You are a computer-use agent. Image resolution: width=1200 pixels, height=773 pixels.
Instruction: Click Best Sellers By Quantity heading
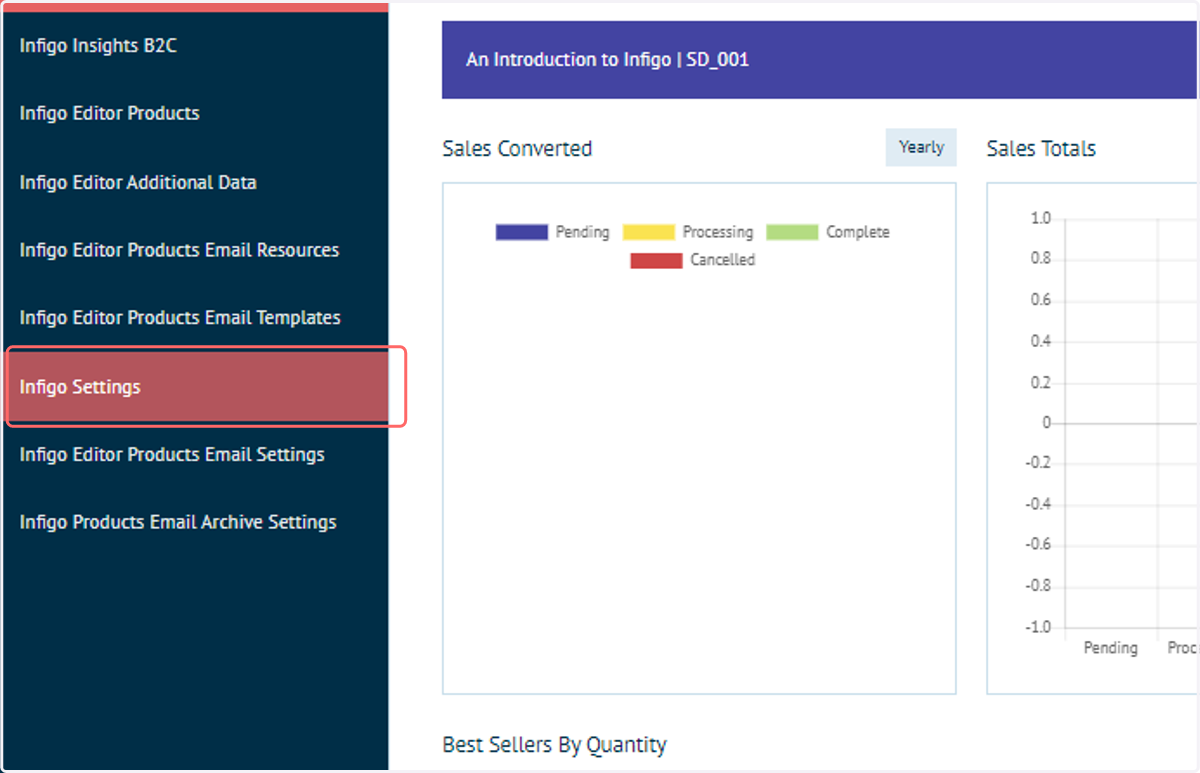pos(554,745)
